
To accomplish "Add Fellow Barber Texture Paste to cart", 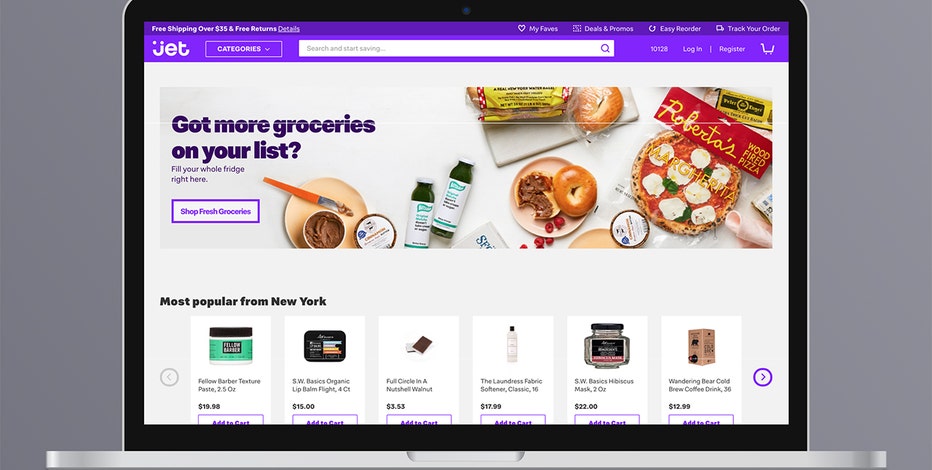I will (231, 419).
